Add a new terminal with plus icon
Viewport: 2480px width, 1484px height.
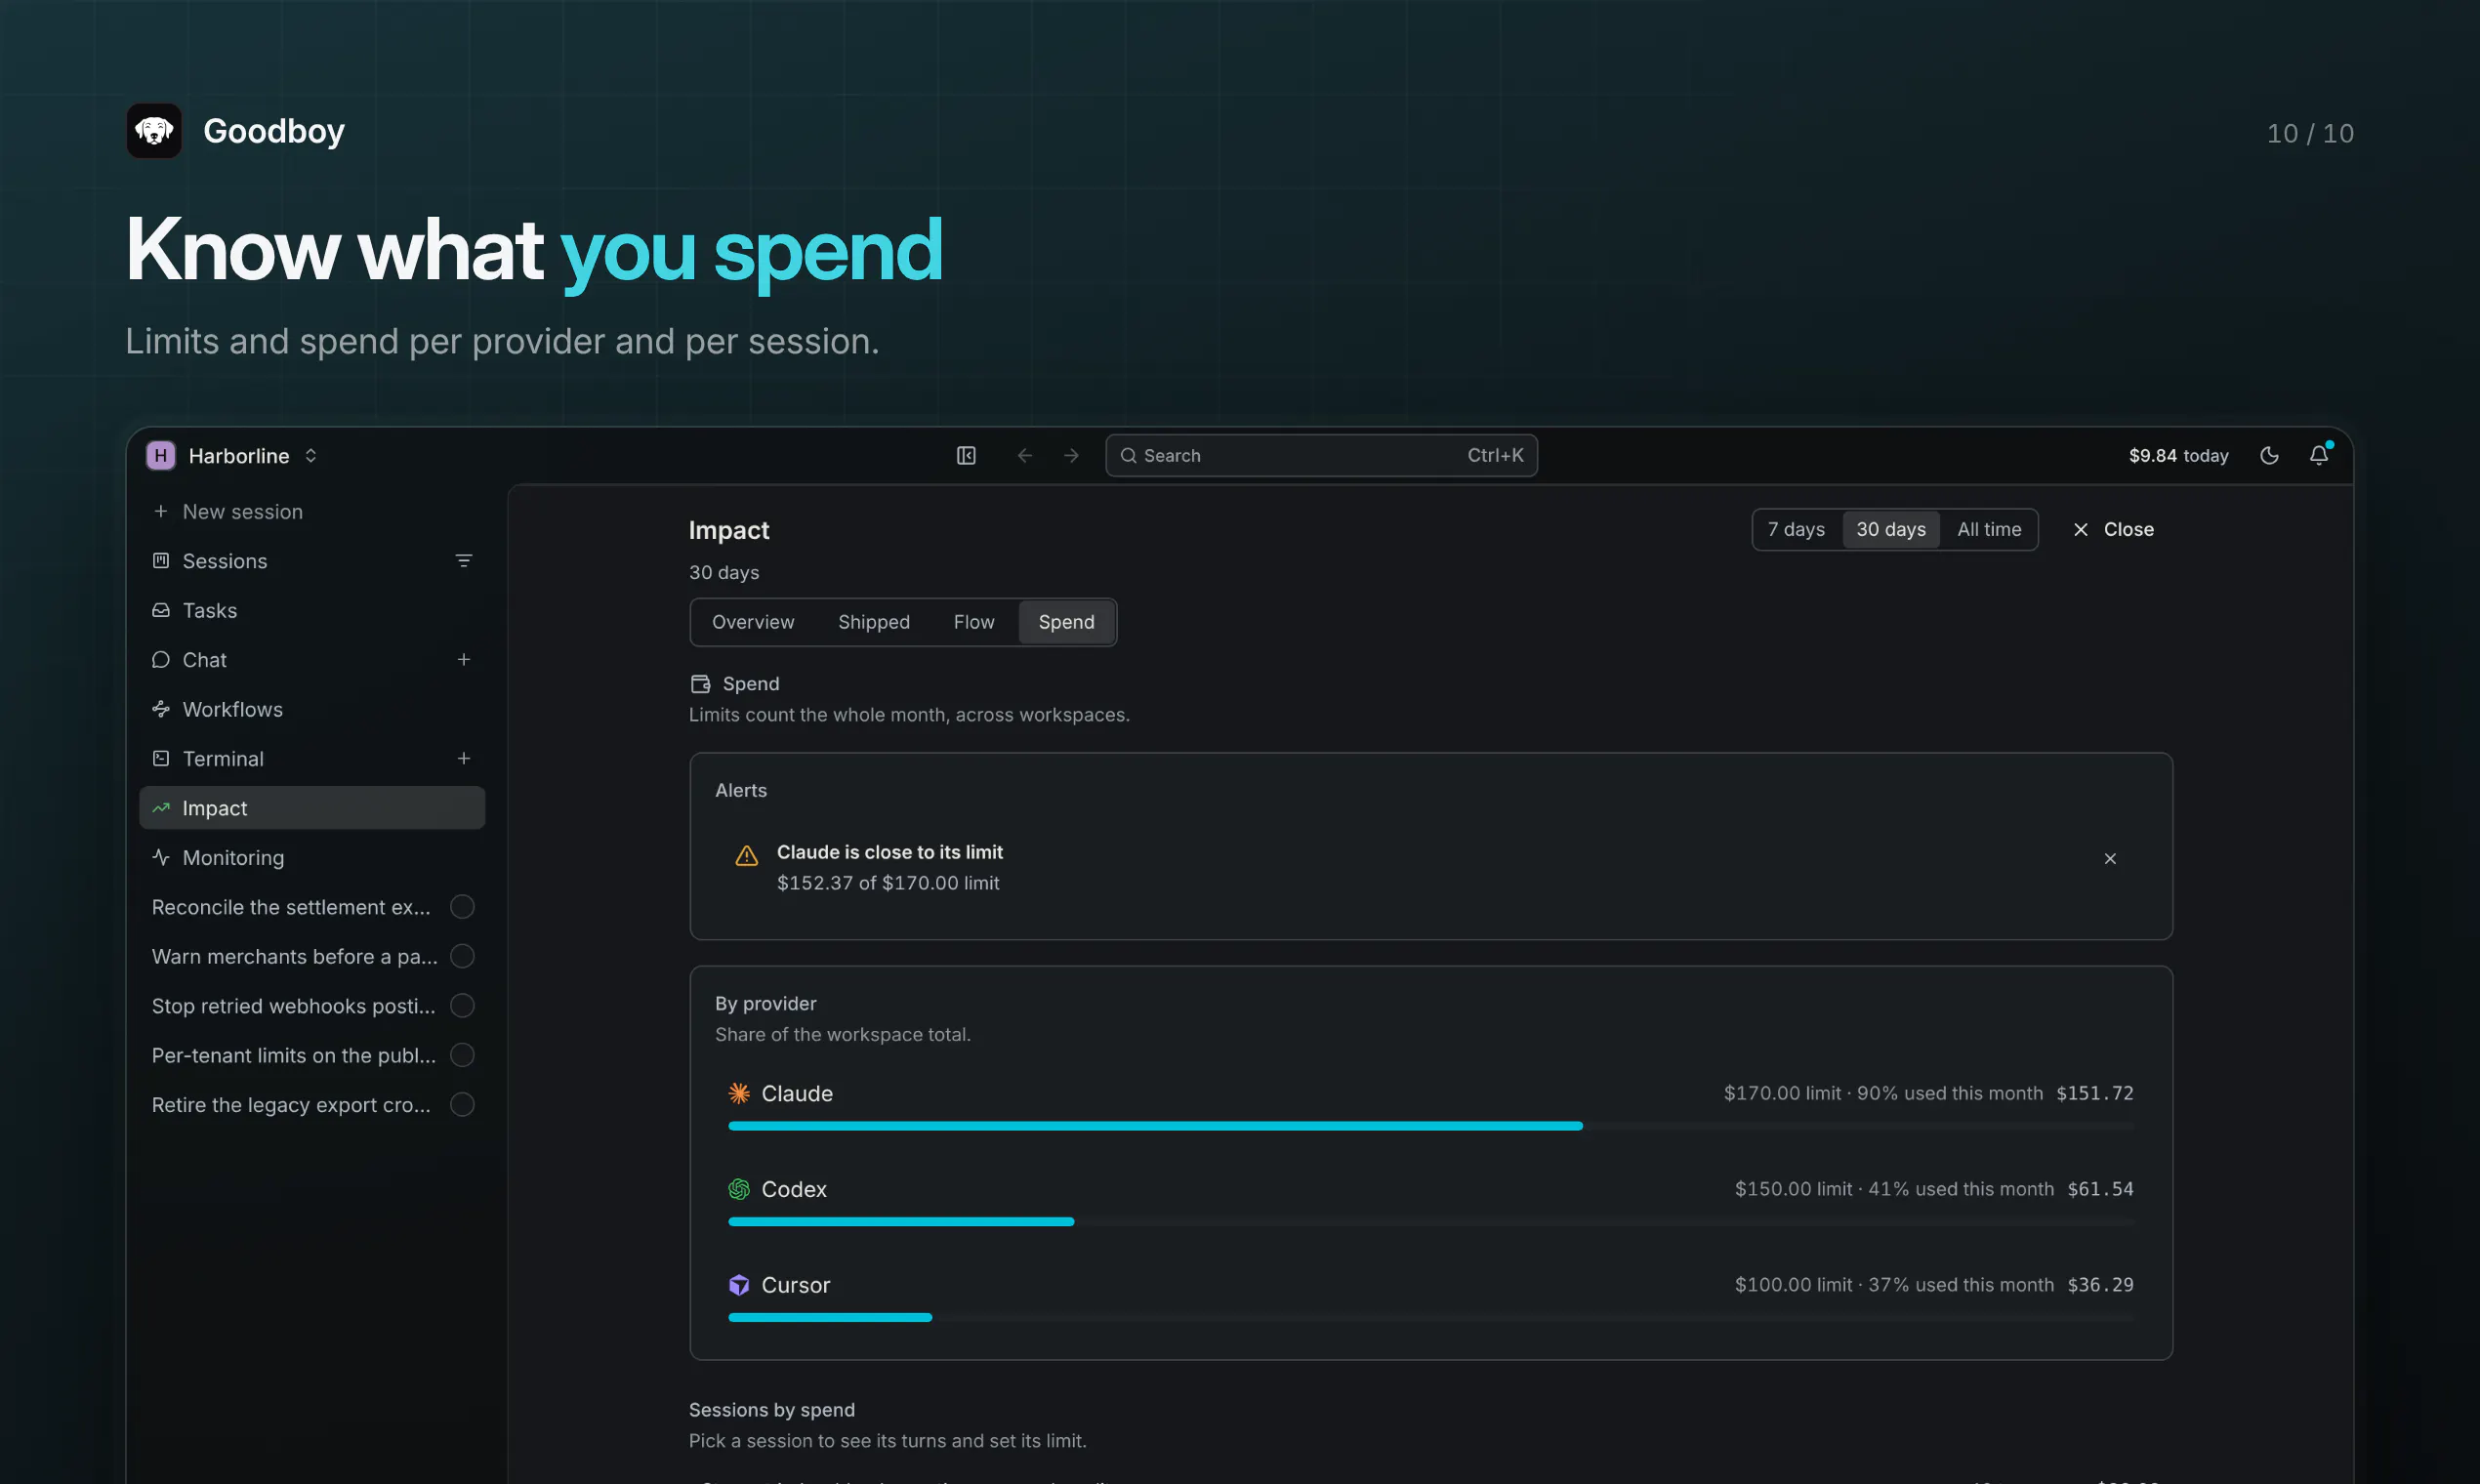coord(464,759)
